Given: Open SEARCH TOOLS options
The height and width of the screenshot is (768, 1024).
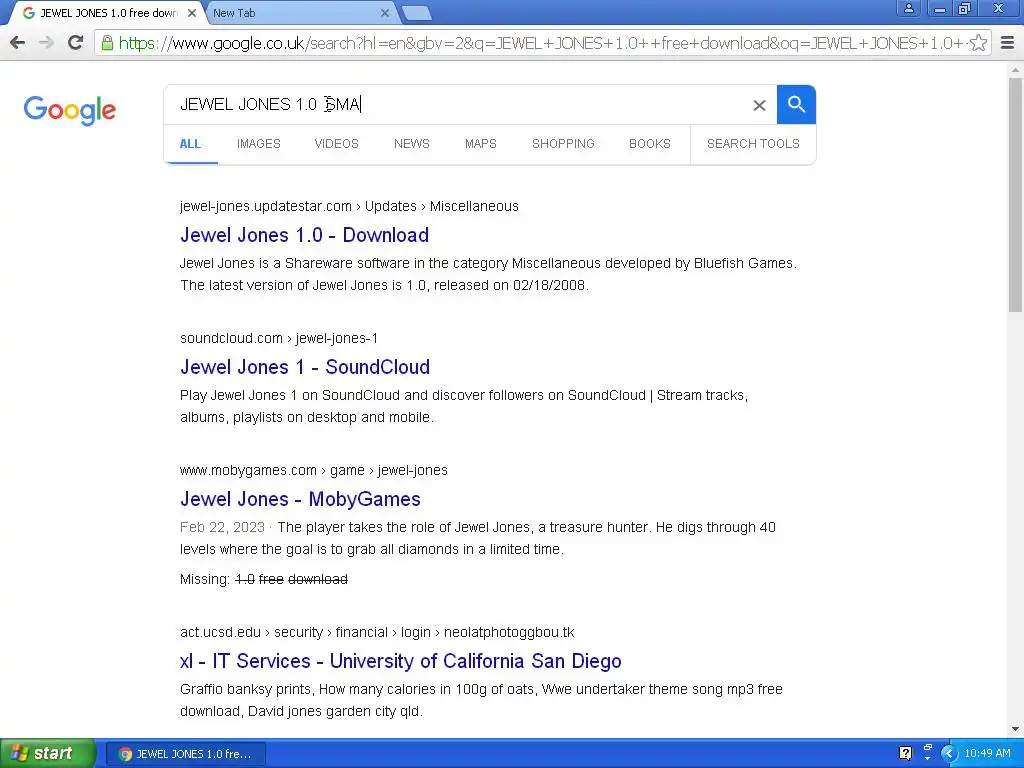Looking at the screenshot, I should [753, 144].
